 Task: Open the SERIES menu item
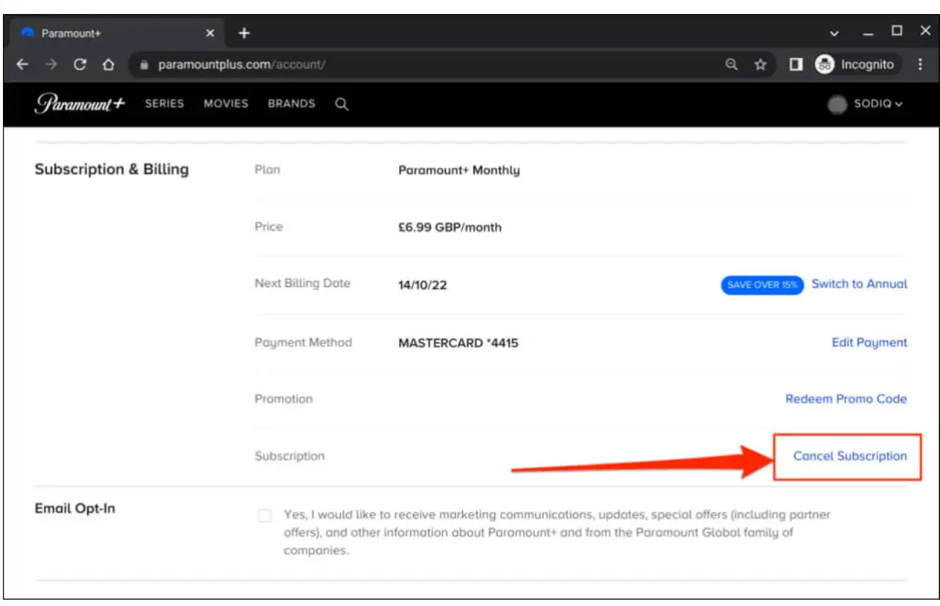[x=164, y=104]
